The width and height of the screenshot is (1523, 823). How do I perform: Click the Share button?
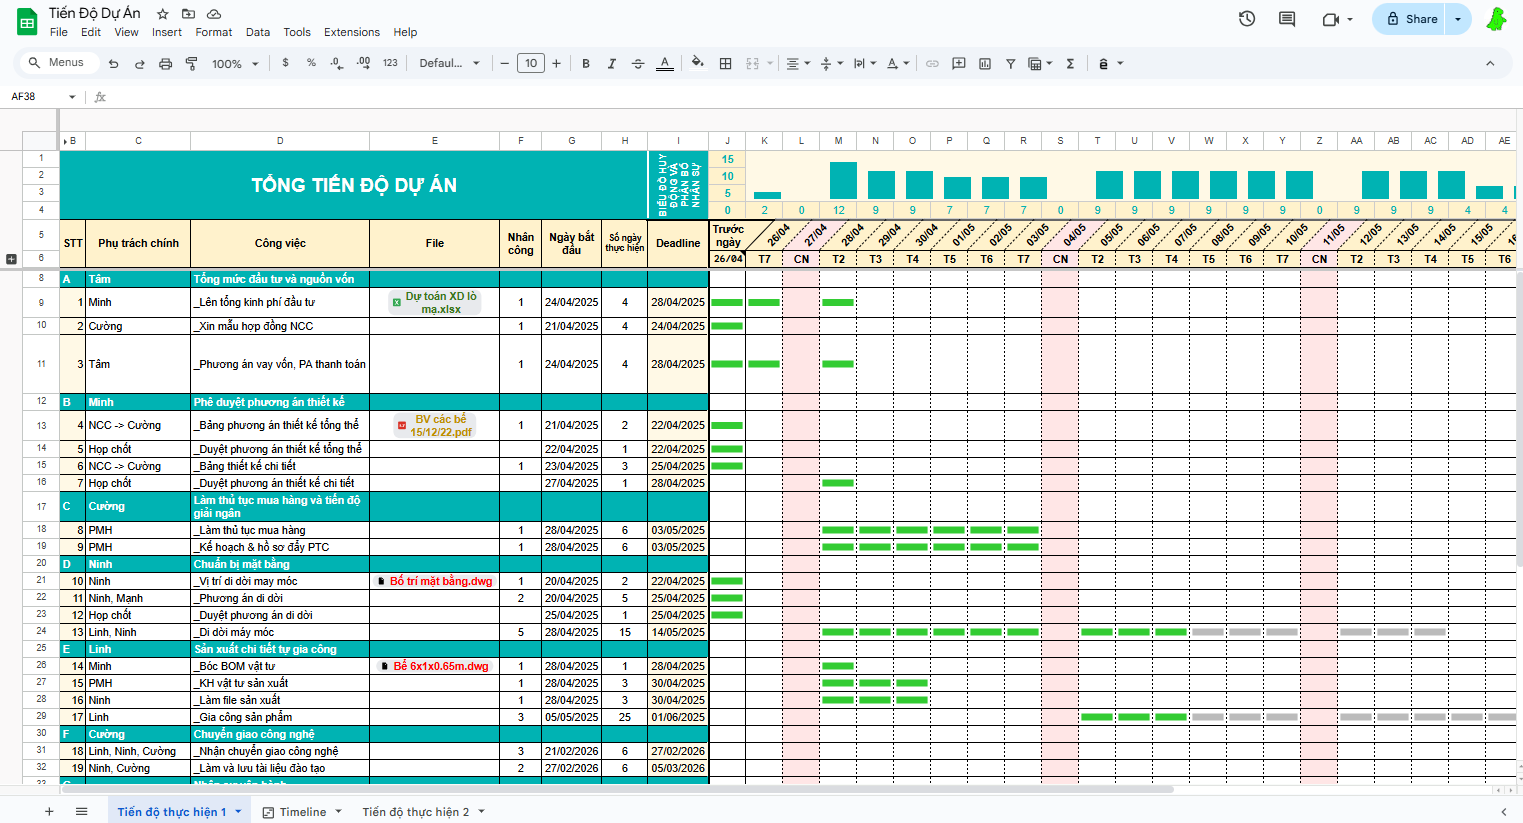(x=1411, y=19)
